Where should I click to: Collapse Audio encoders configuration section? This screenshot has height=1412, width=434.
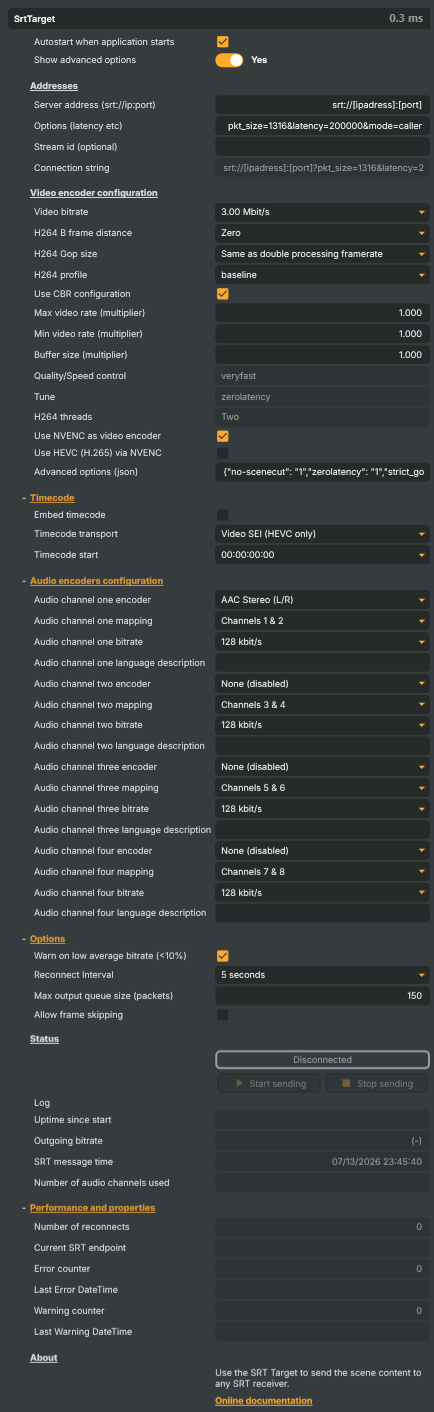pyautogui.click(x=97, y=580)
